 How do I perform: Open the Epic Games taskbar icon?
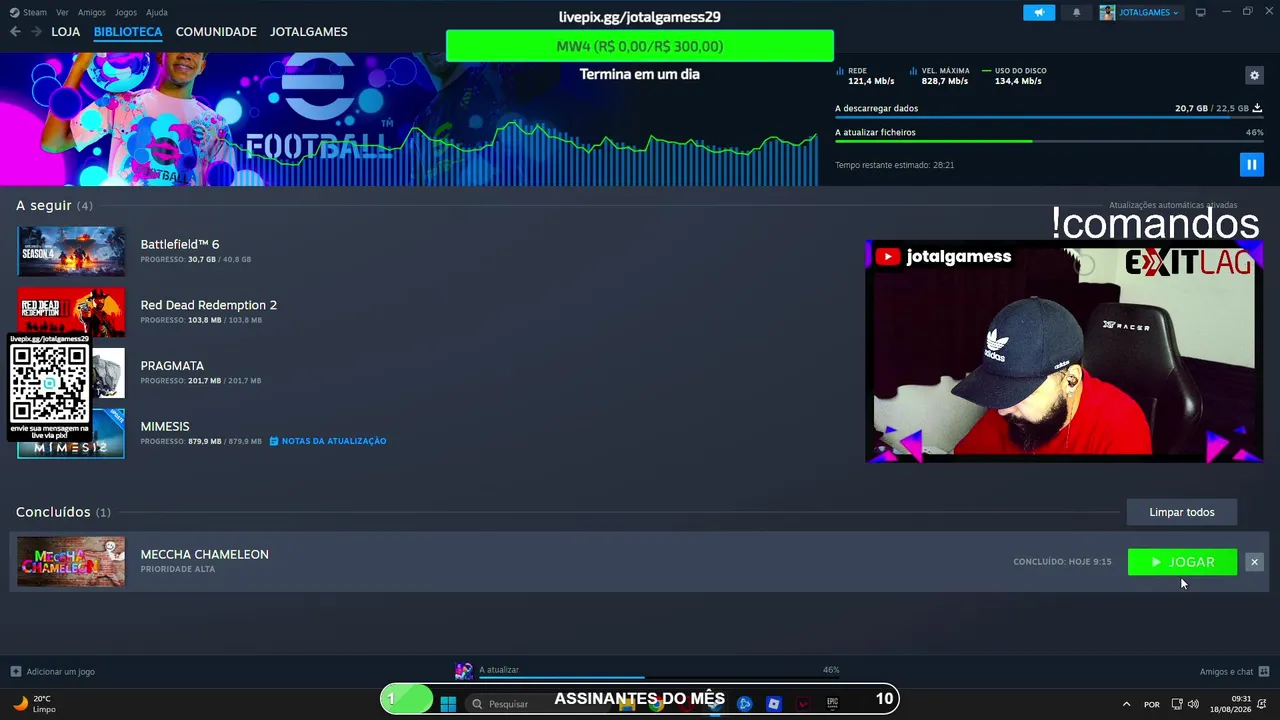coord(832,703)
